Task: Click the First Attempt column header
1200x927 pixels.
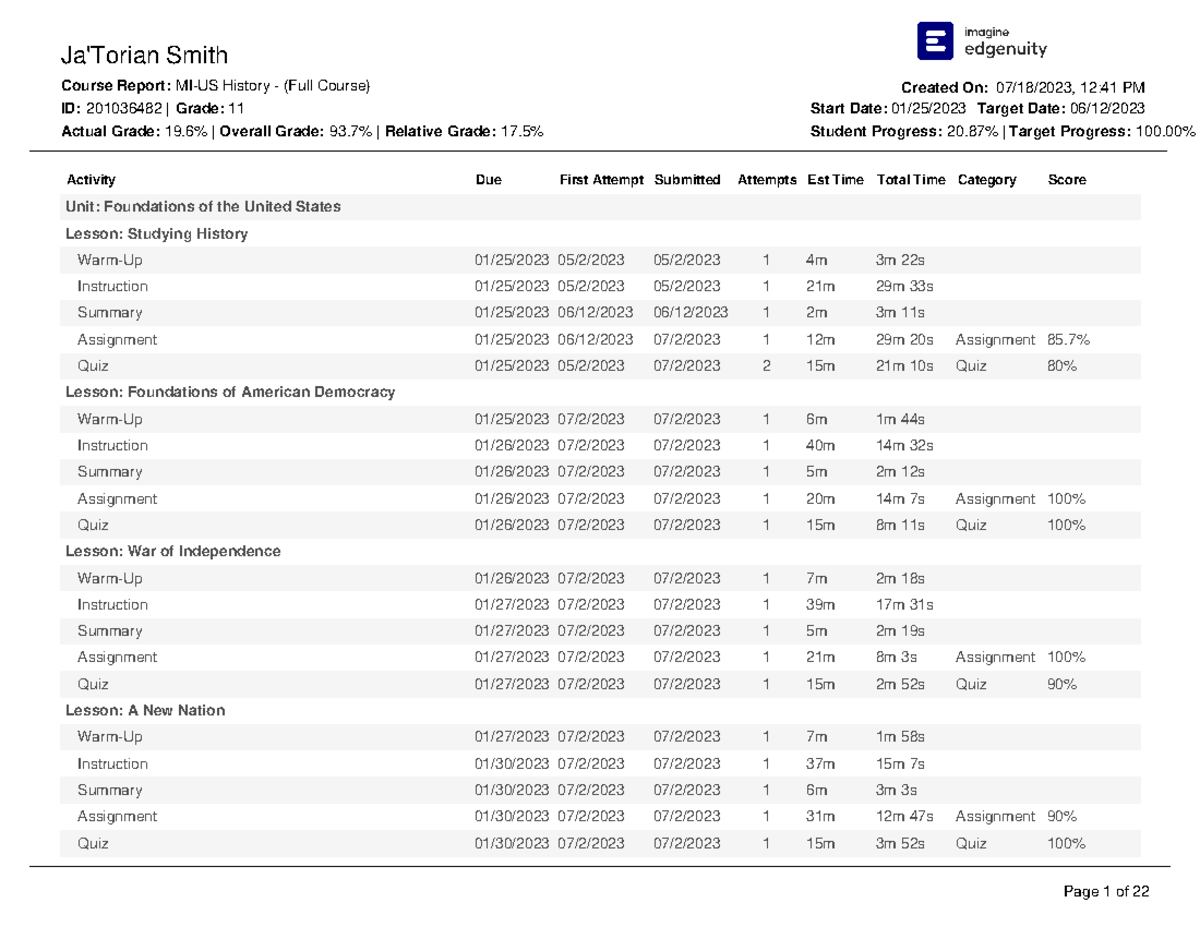Action: point(601,180)
